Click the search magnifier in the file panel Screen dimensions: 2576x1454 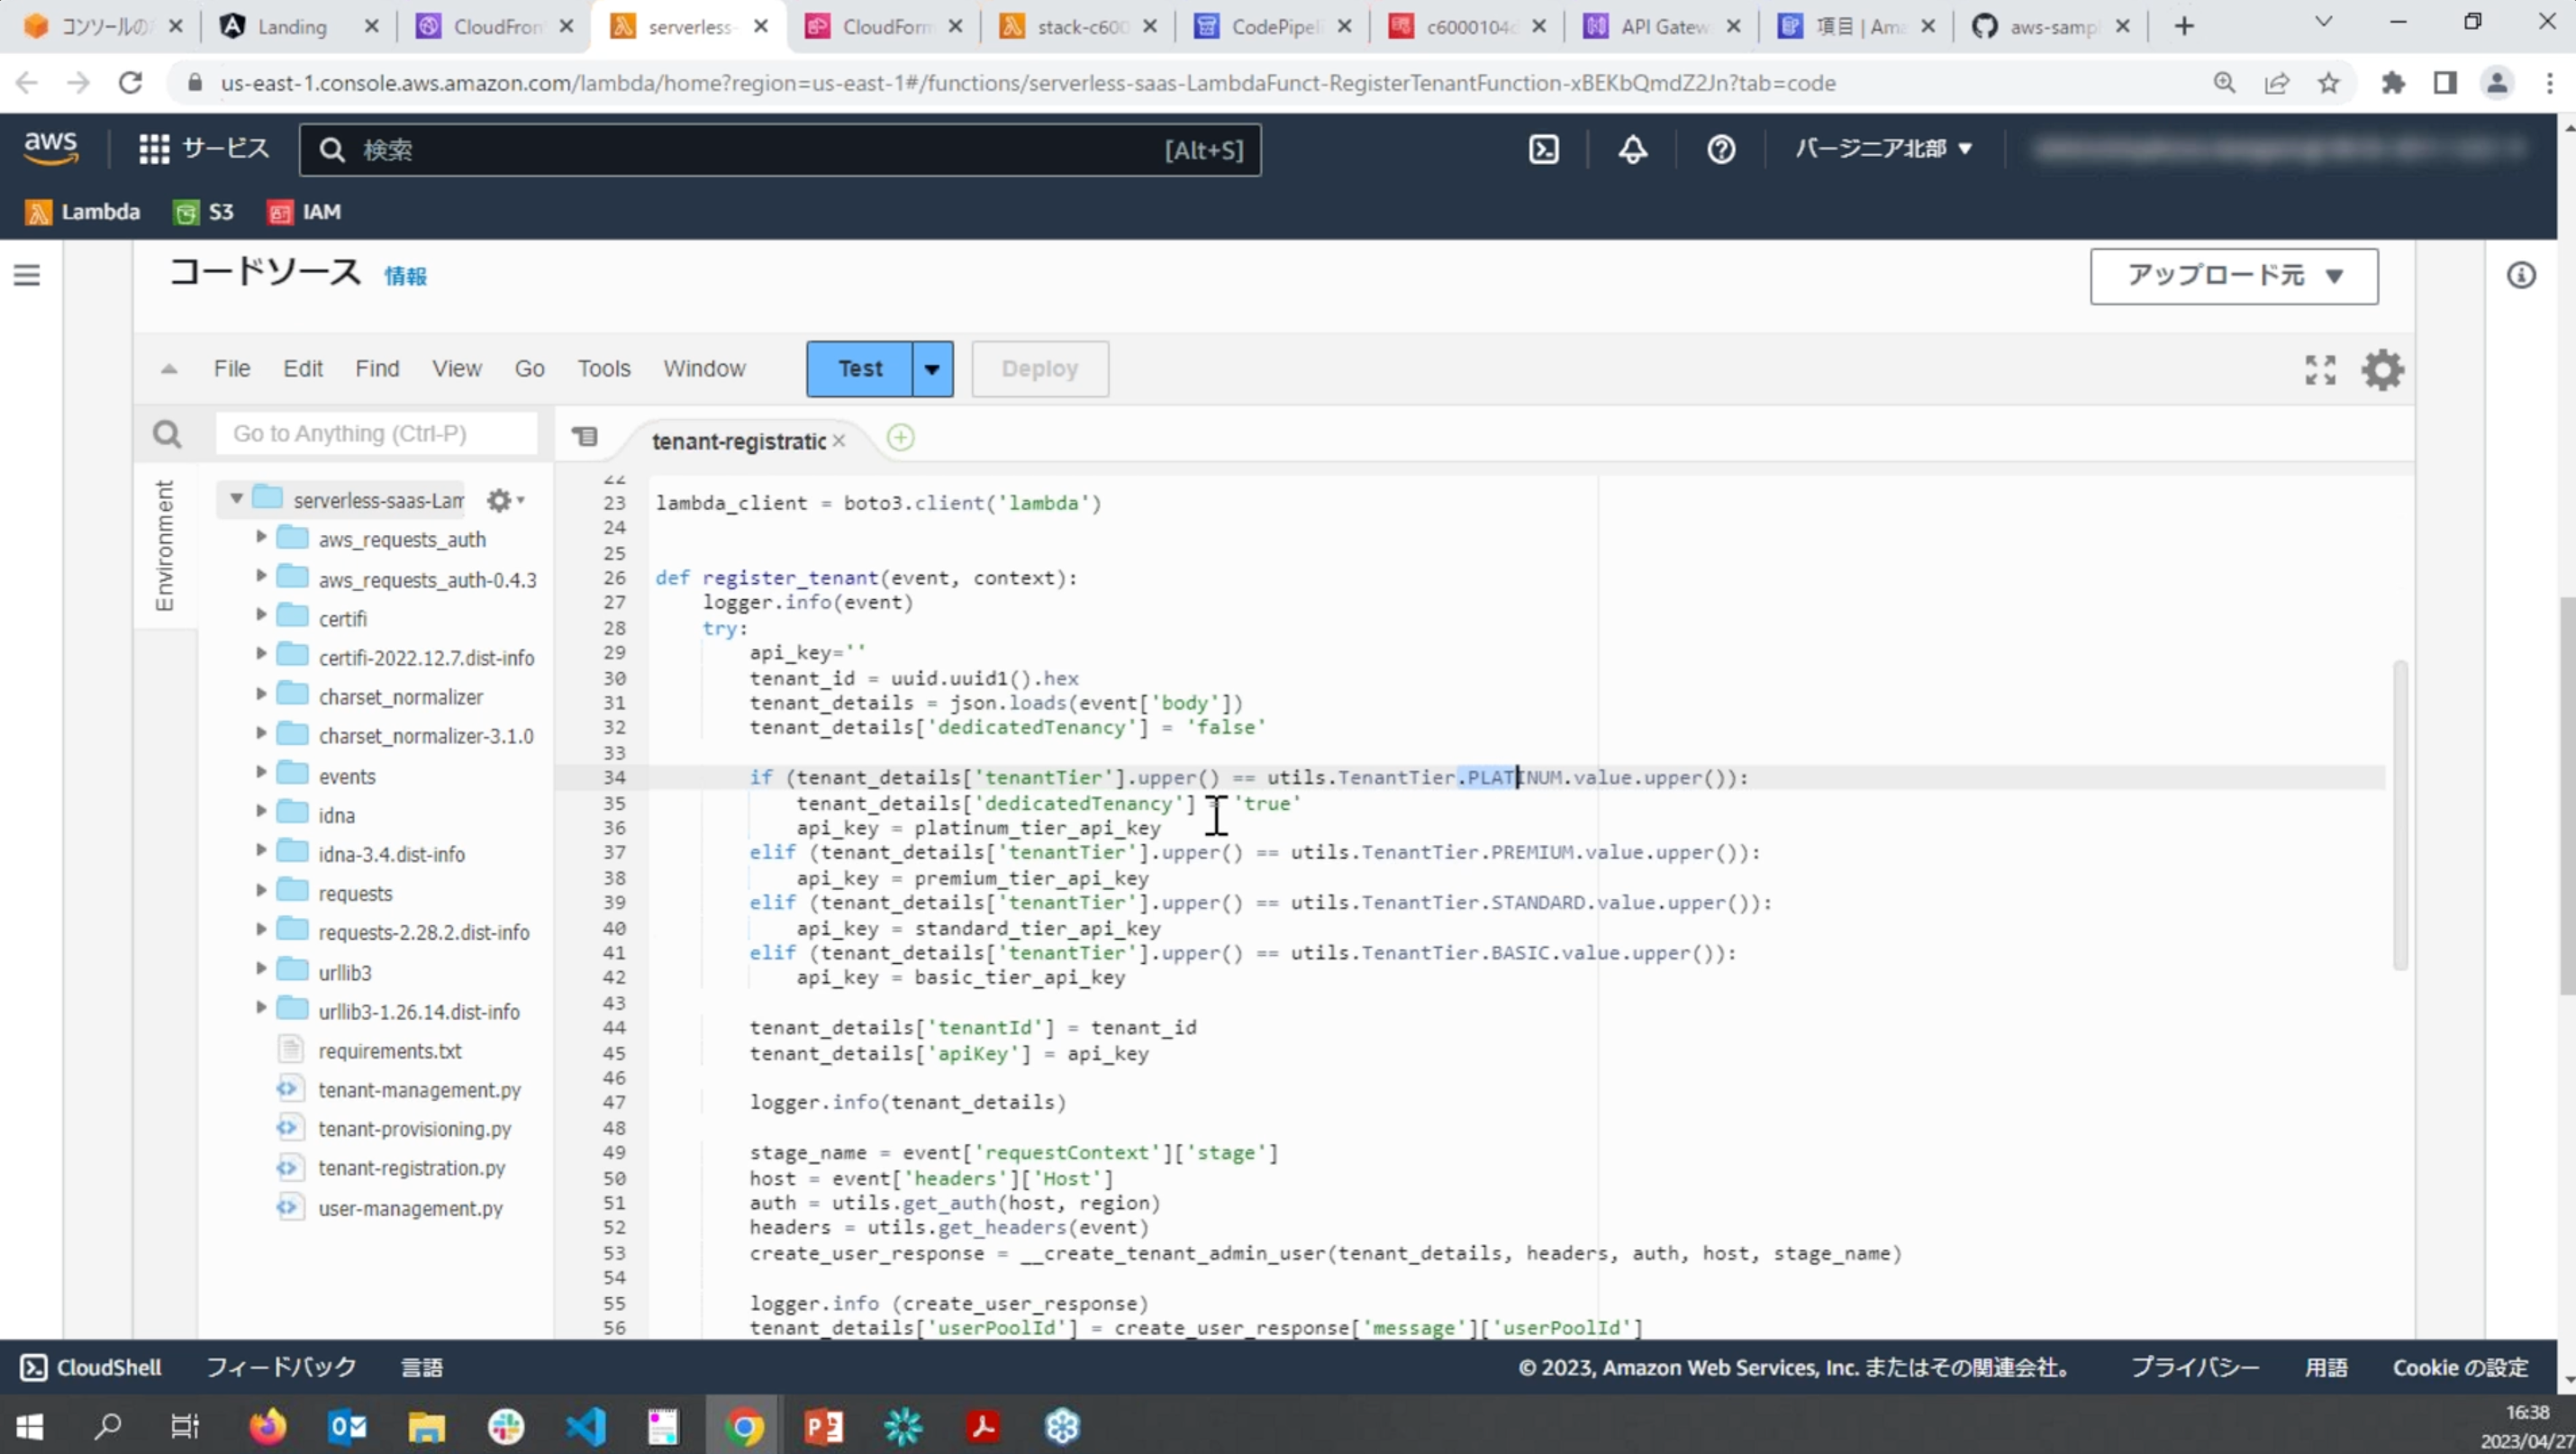coord(167,434)
